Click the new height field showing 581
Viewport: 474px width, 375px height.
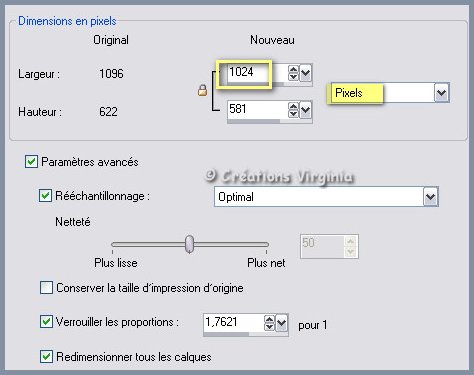(257, 110)
